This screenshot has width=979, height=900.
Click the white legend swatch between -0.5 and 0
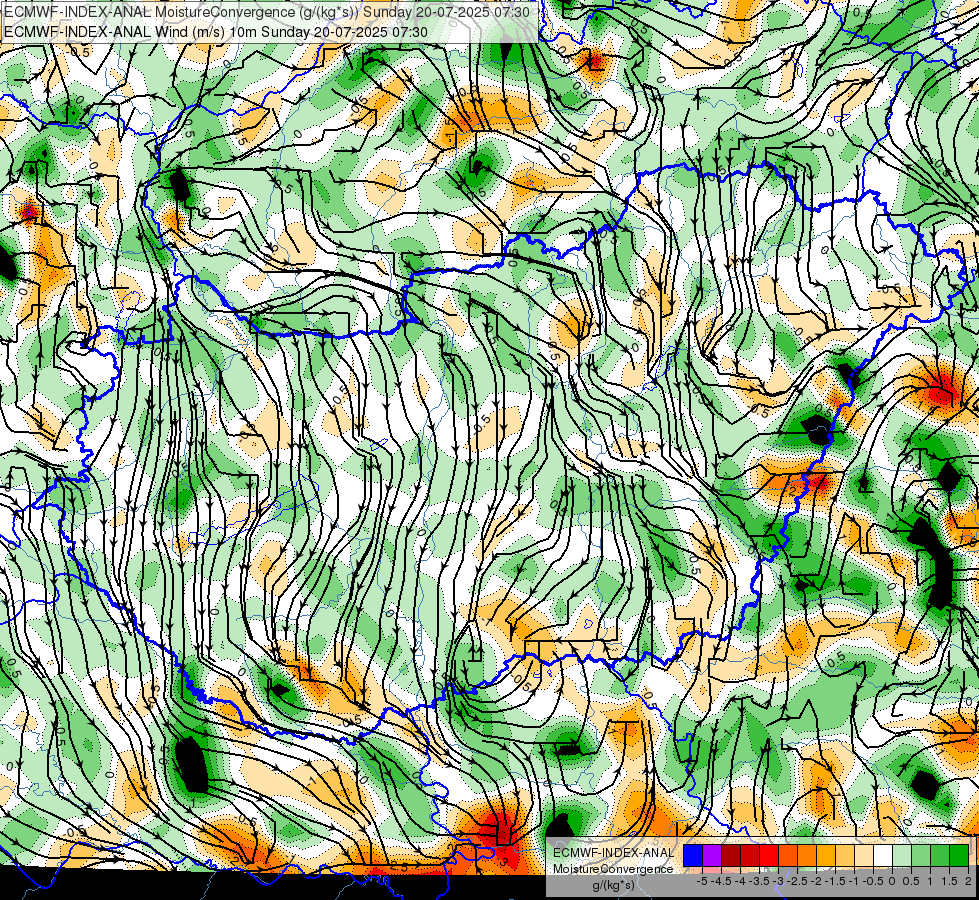point(883,856)
